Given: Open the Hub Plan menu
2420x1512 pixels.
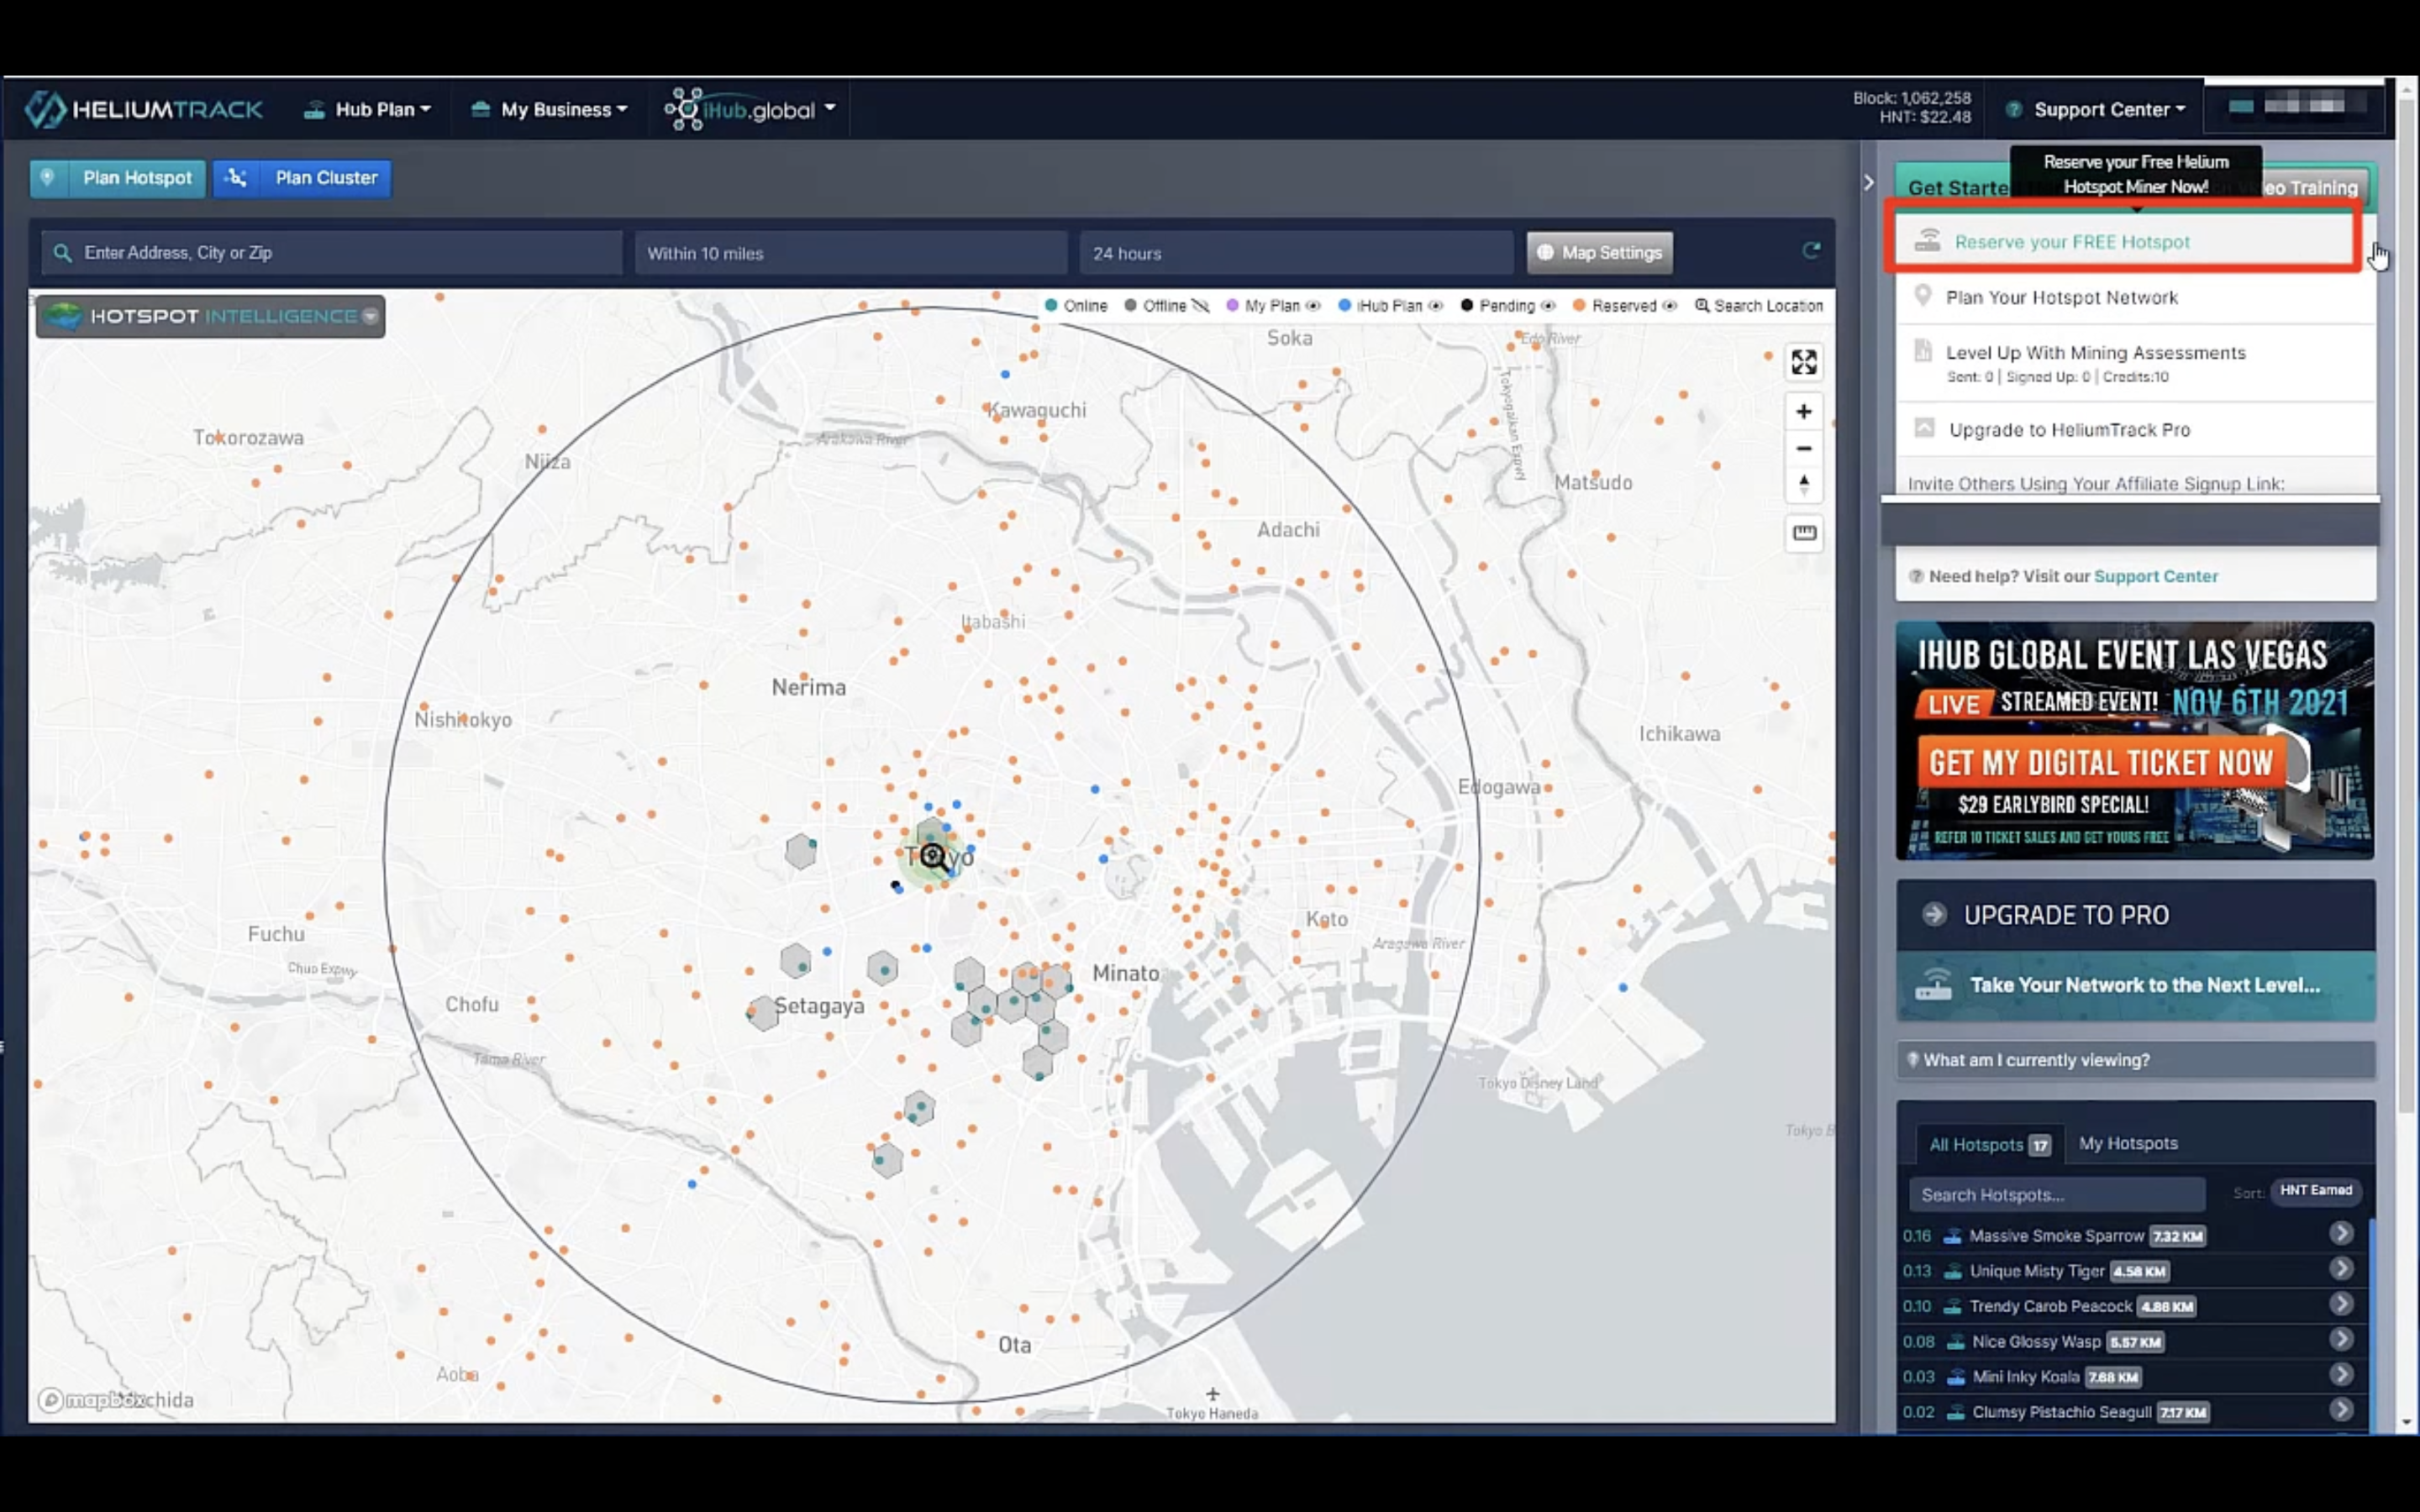Looking at the screenshot, I should [x=367, y=110].
